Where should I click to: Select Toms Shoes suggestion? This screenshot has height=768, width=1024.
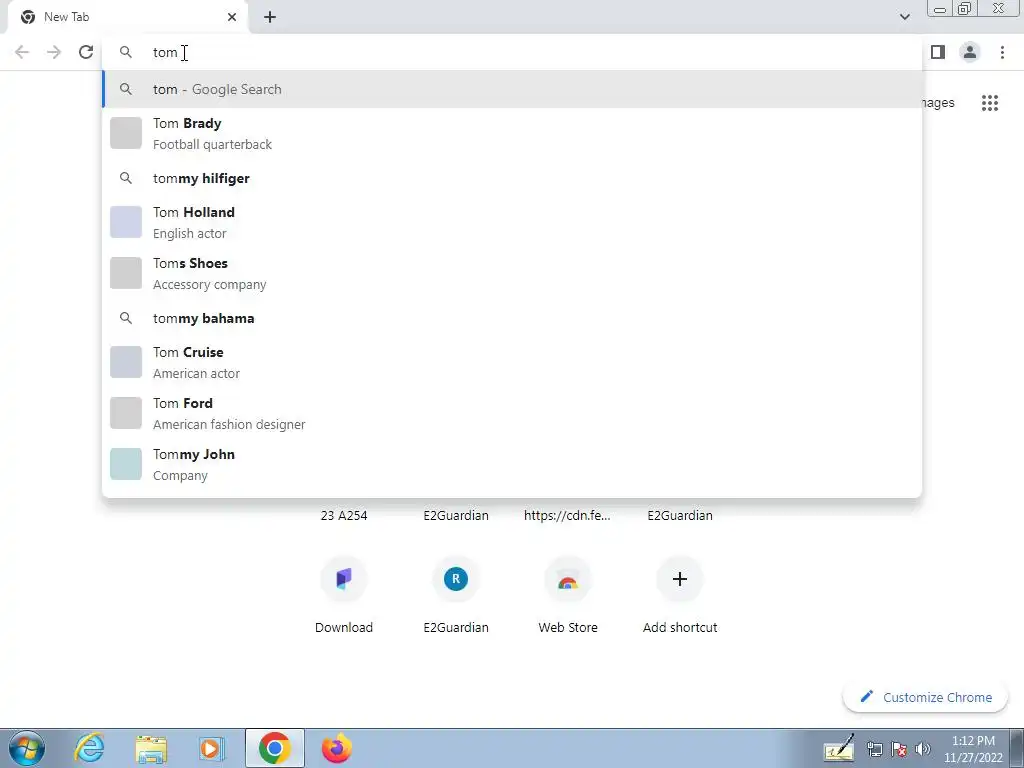click(x=512, y=273)
